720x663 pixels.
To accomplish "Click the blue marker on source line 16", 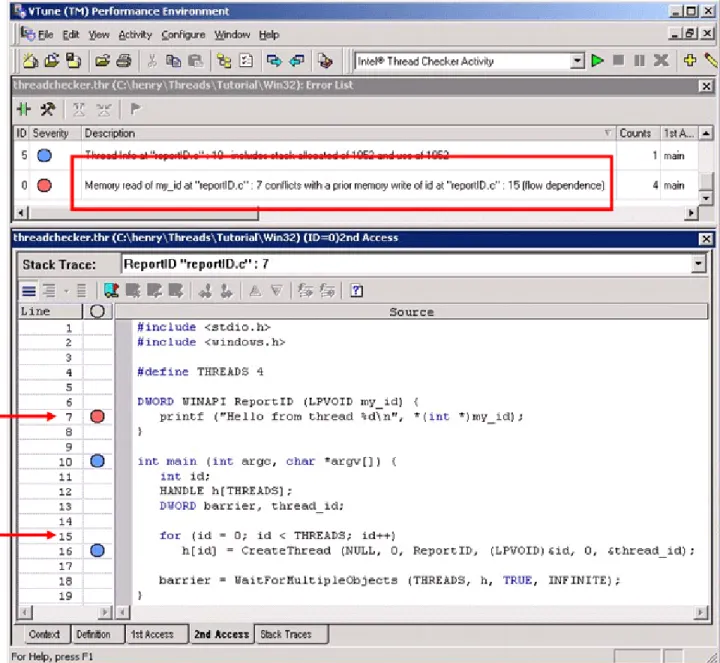I will (97, 551).
